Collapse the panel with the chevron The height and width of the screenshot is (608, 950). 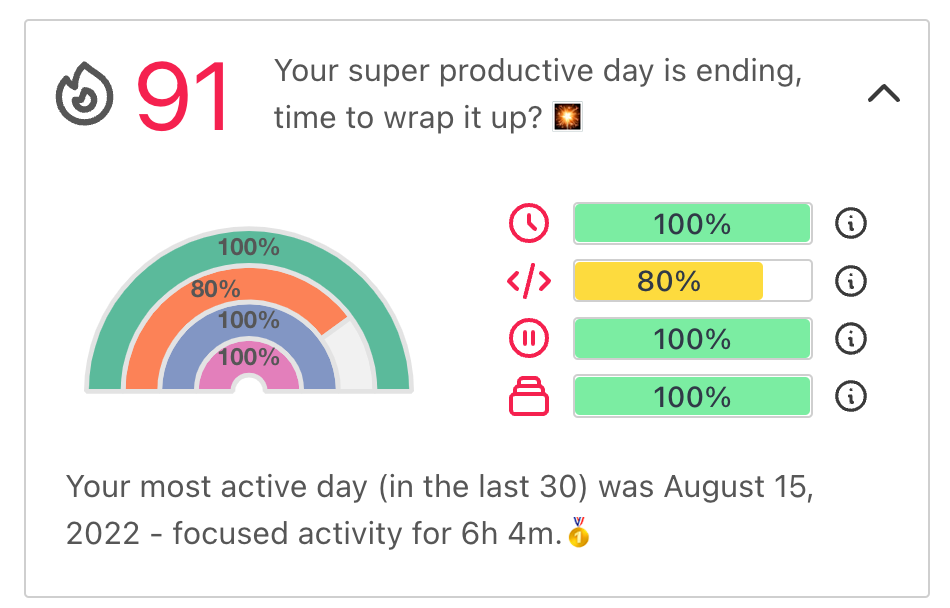pyautogui.click(x=884, y=93)
